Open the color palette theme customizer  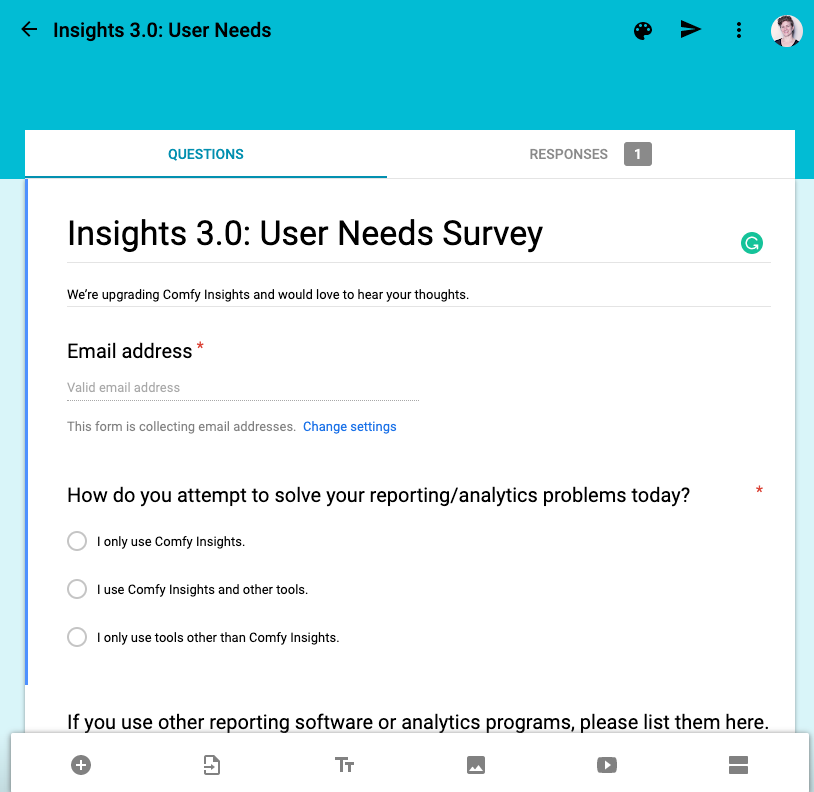tap(643, 30)
